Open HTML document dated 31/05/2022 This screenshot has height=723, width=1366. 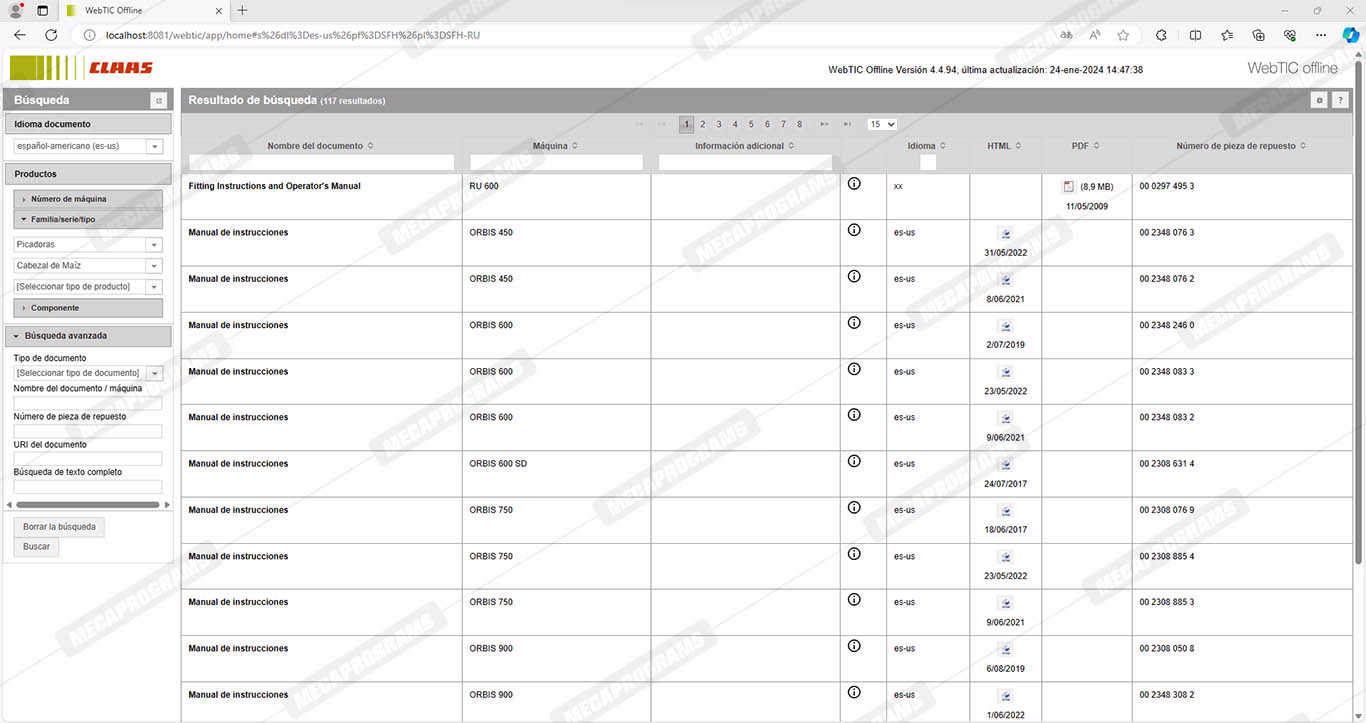tap(1005, 234)
